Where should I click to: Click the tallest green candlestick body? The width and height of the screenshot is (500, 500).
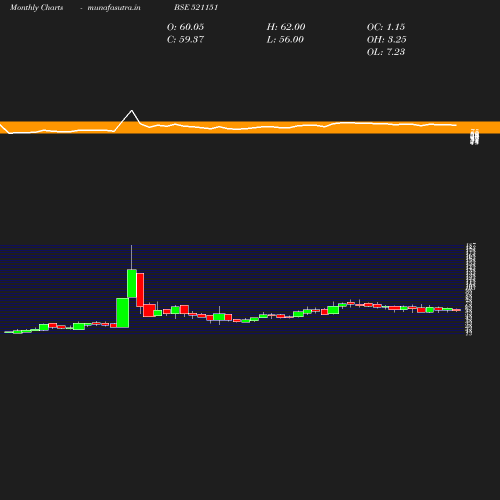coord(123,313)
